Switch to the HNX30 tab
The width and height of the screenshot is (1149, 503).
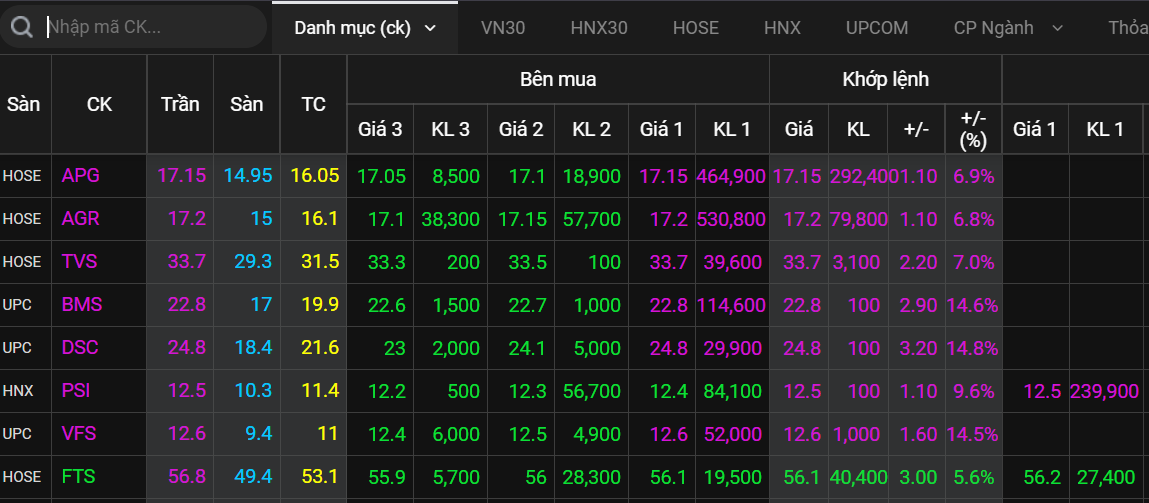[x=599, y=28]
